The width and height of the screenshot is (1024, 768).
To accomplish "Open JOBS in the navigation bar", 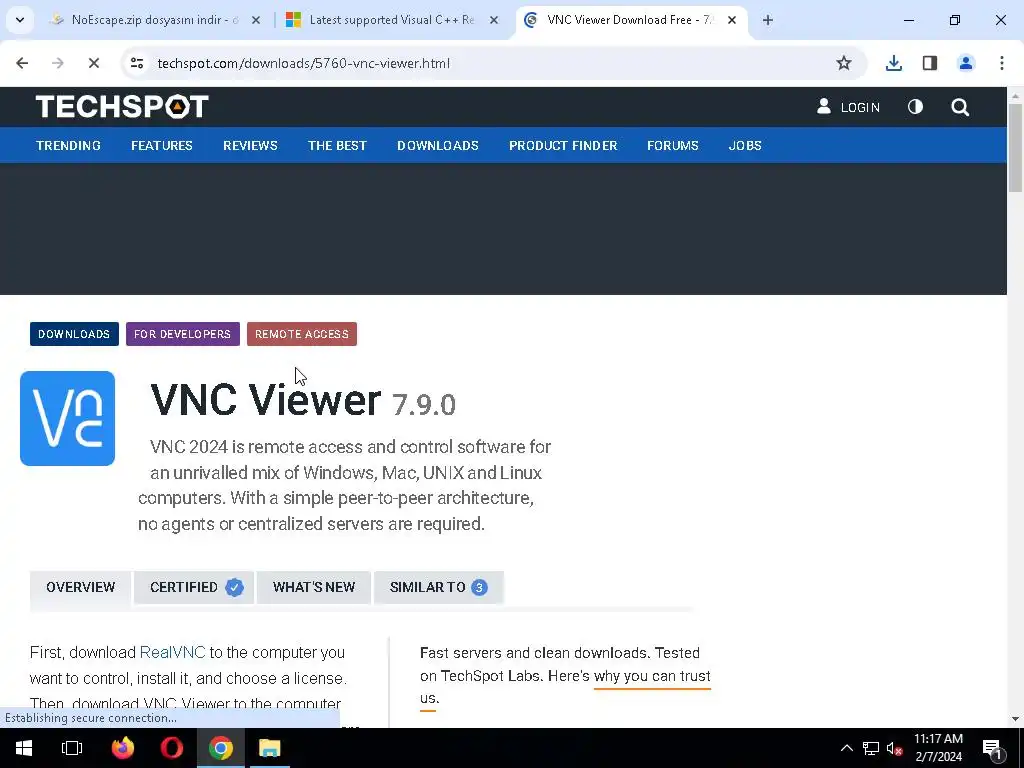I will coord(745,146).
